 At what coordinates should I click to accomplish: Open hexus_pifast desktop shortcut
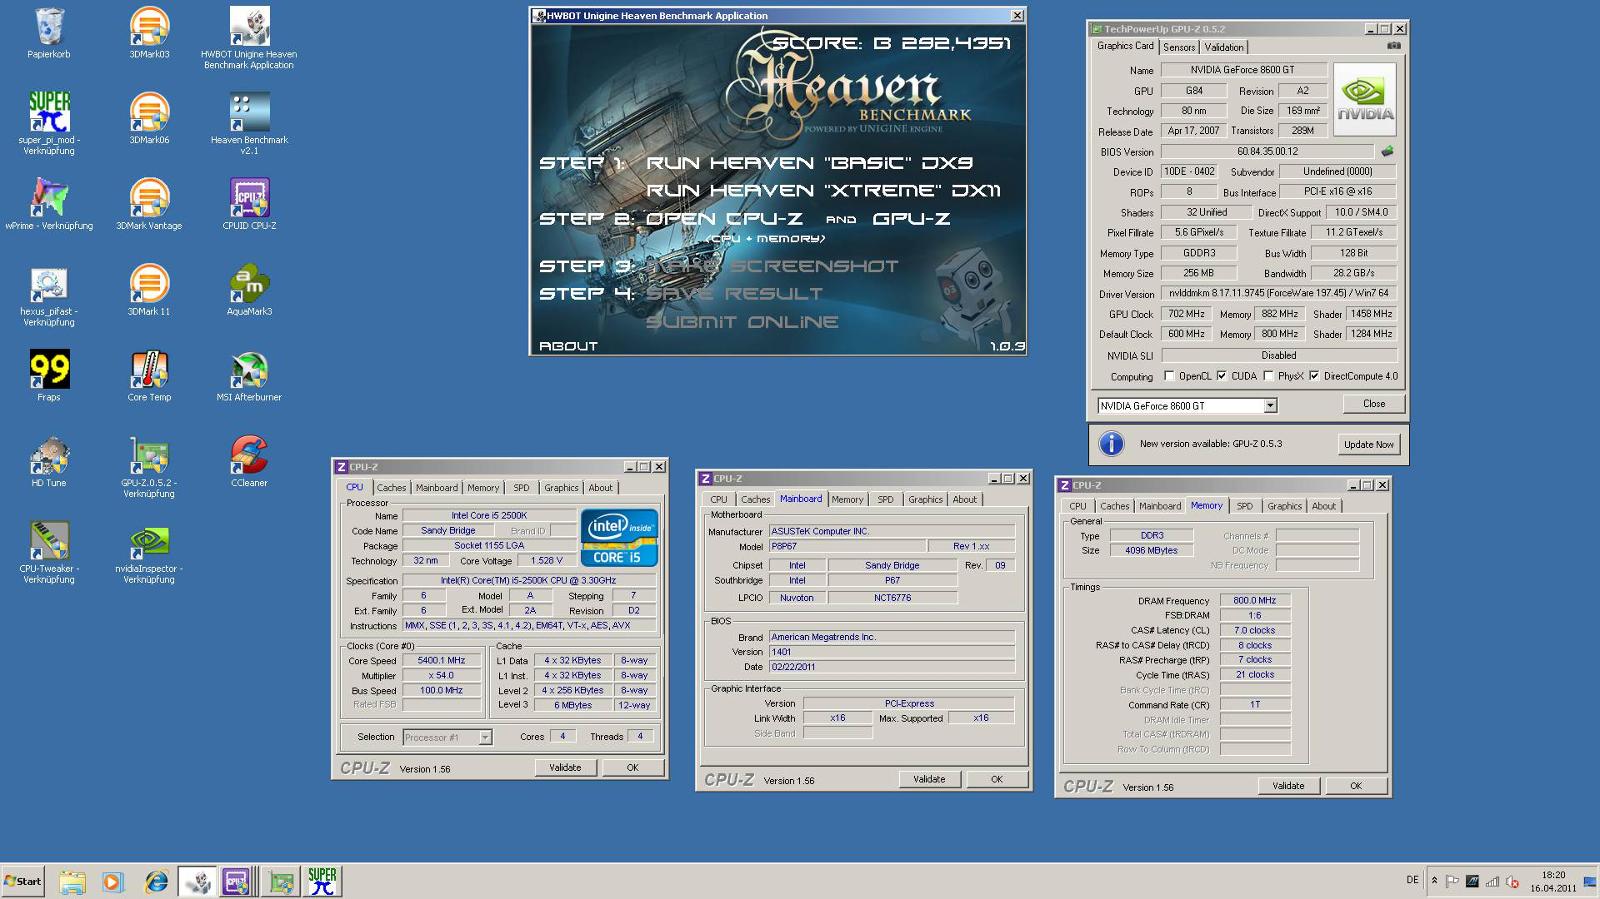[x=48, y=284]
